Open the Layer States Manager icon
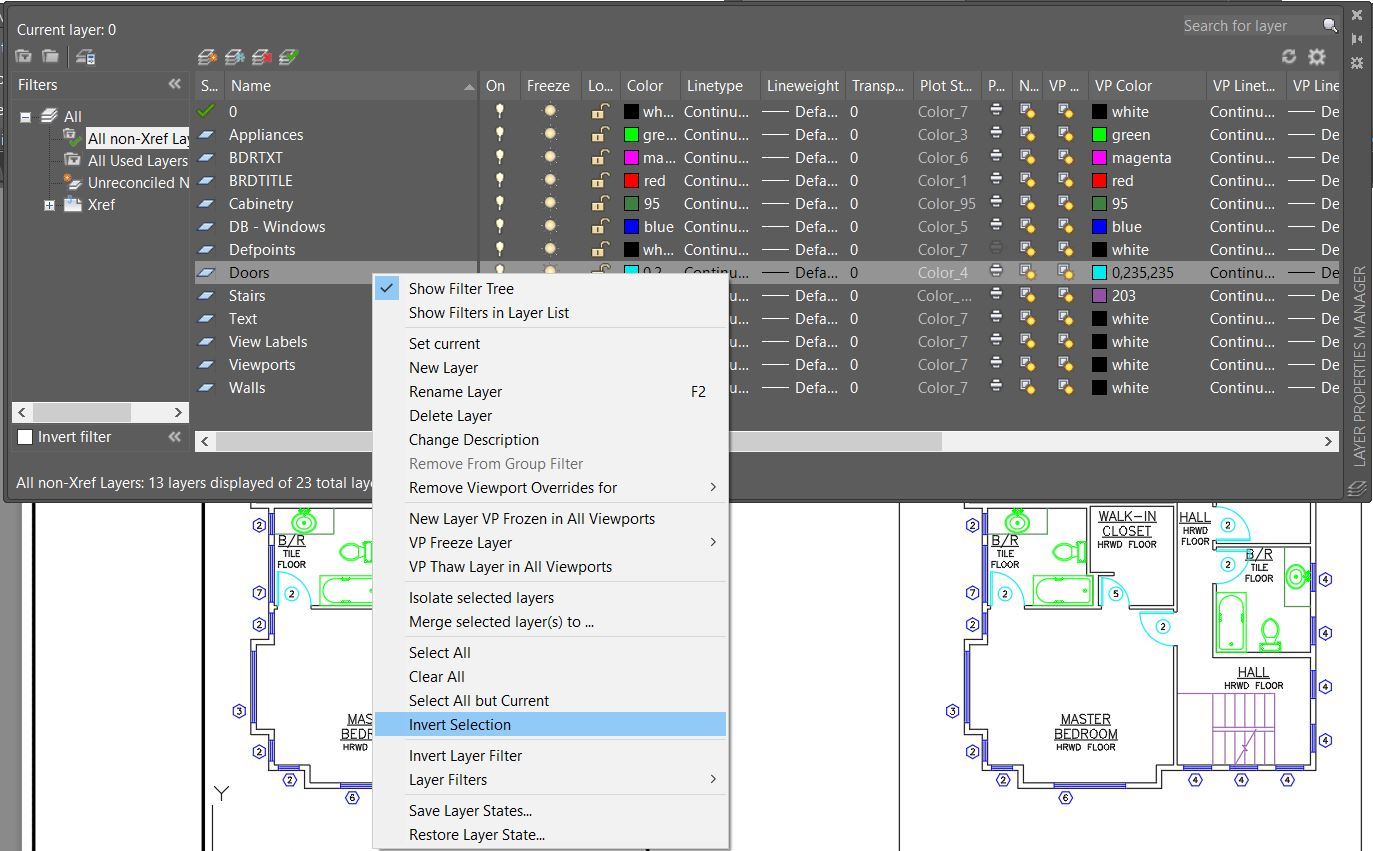 [x=86, y=57]
